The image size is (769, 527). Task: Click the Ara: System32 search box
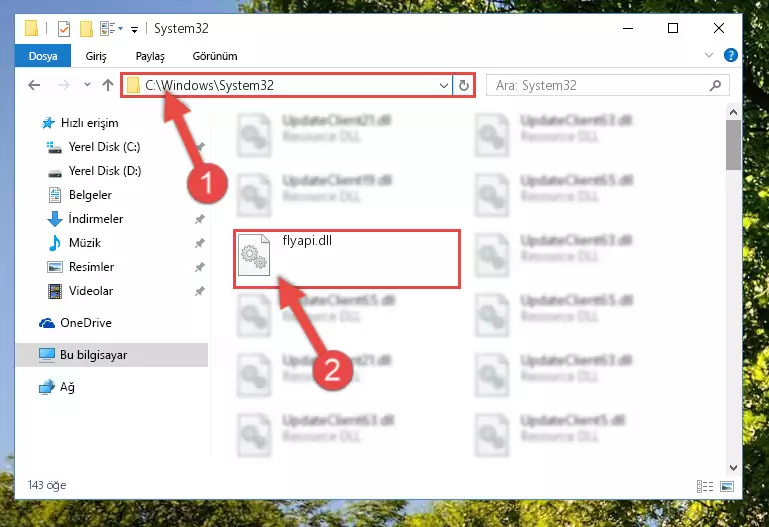coord(607,85)
